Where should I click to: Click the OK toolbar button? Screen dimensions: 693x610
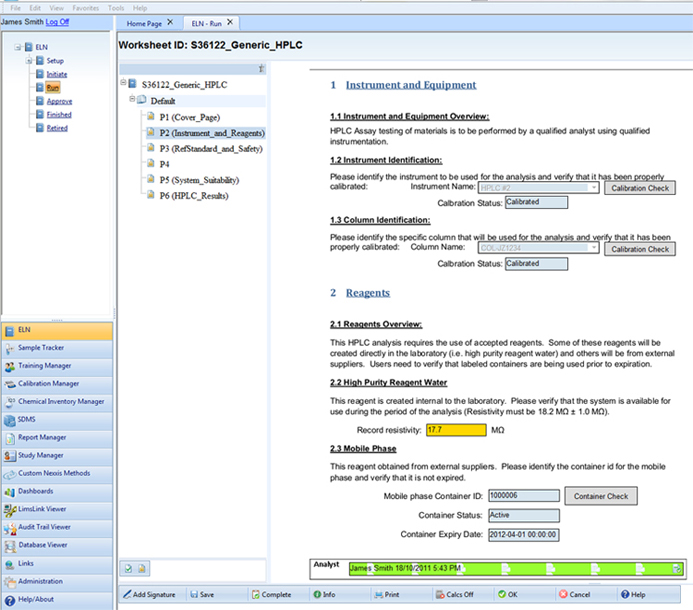tap(508, 595)
